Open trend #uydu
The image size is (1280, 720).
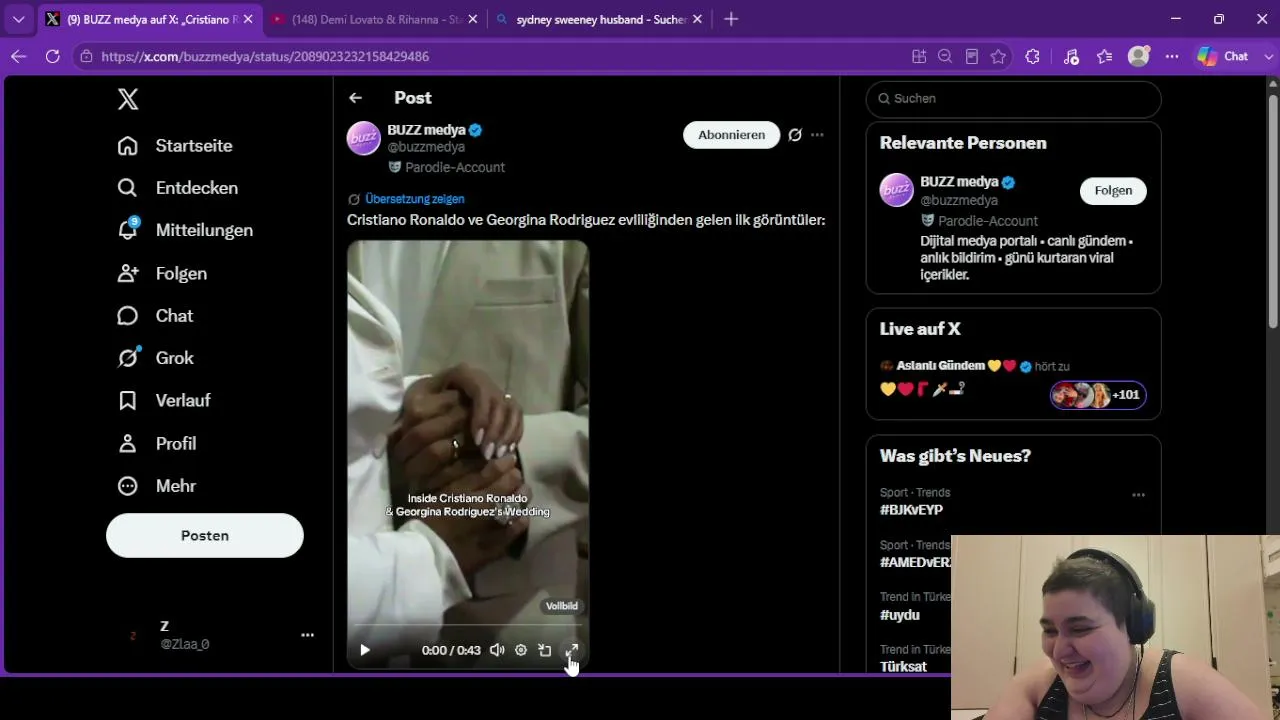(899, 615)
